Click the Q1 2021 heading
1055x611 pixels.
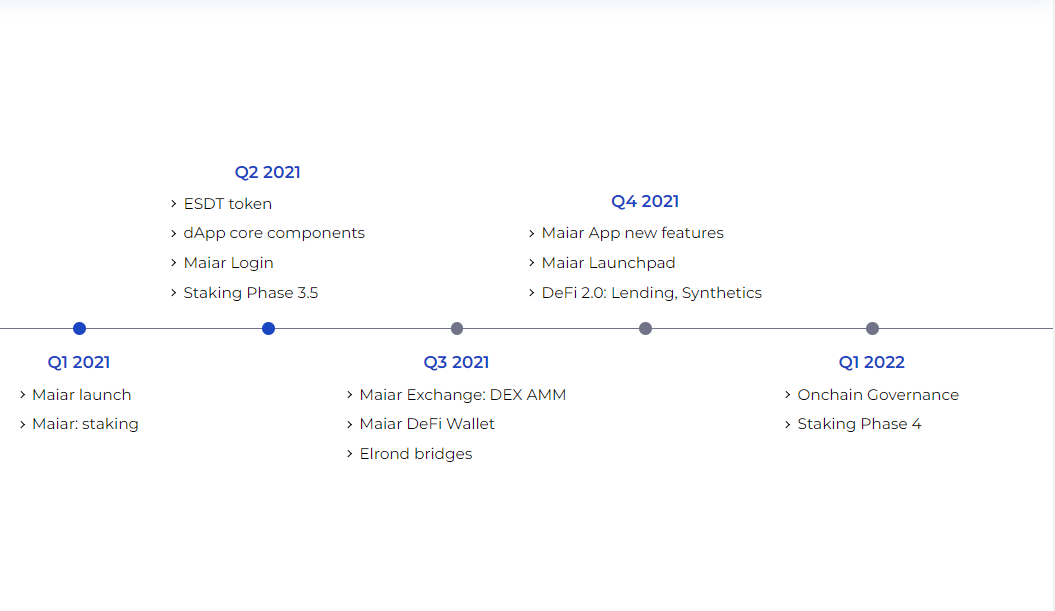79,362
